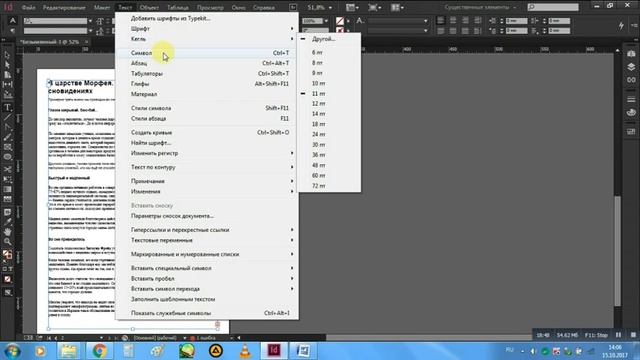
Task: Click the InDesign taskbar button
Action: [274, 351]
